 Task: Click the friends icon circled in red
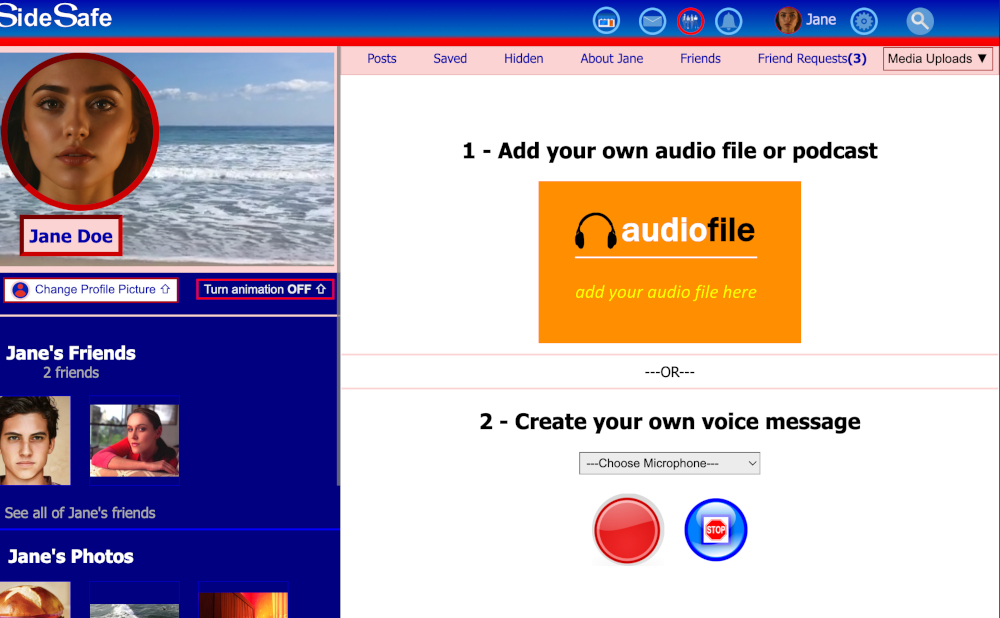[x=690, y=20]
